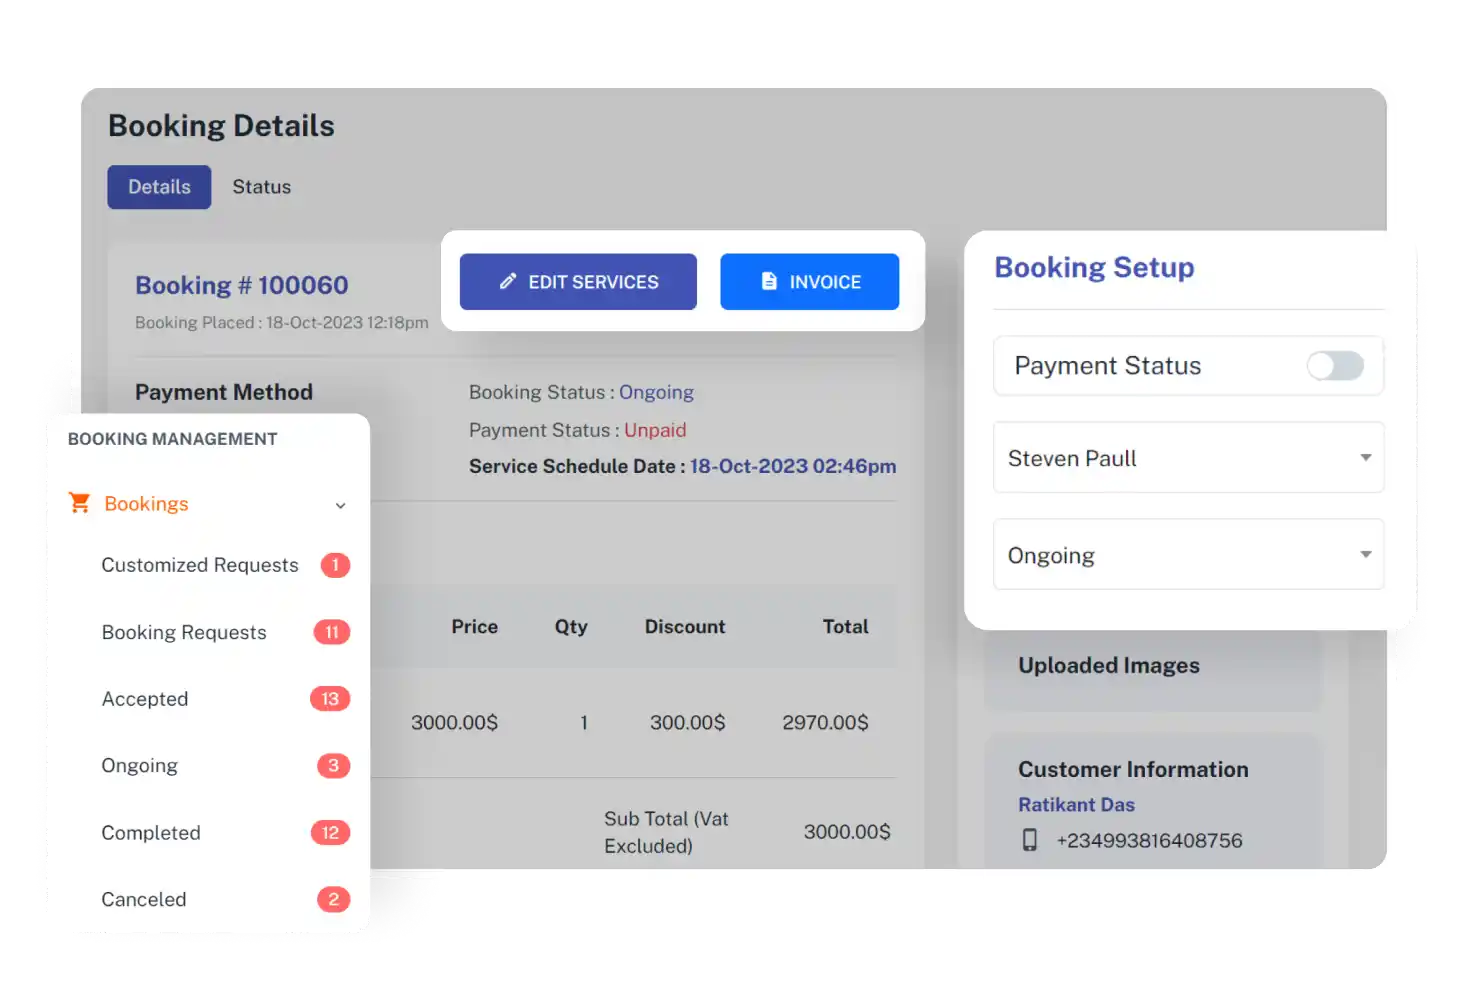Open customer Ratikant Das link
The width and height of the screenshot is (1468, 992).
click(1076, 805)
